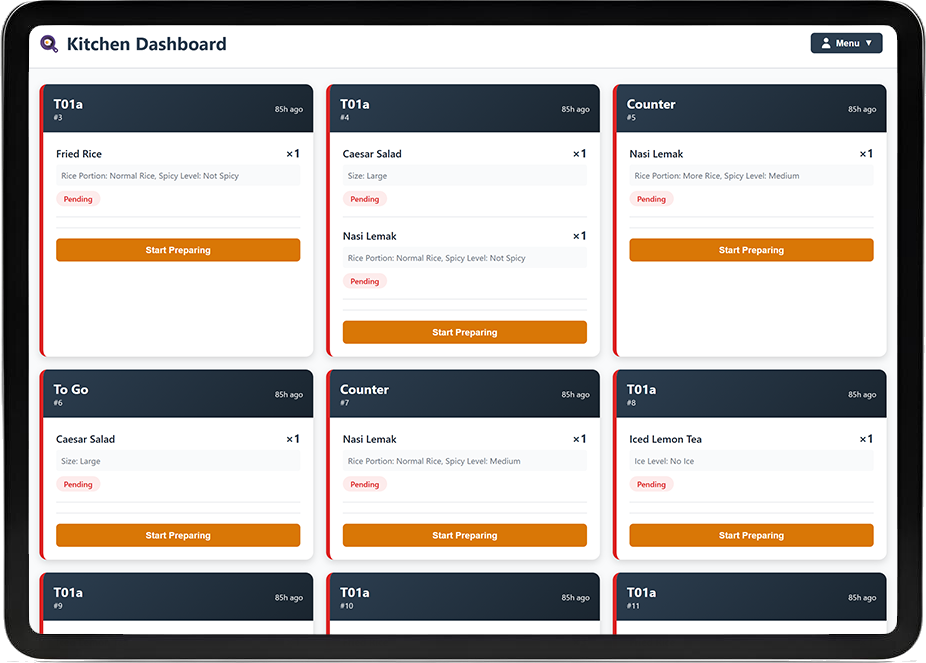Open the Menu dropdown via its chevron arrow
926x663 pixels.
point(869,43)
